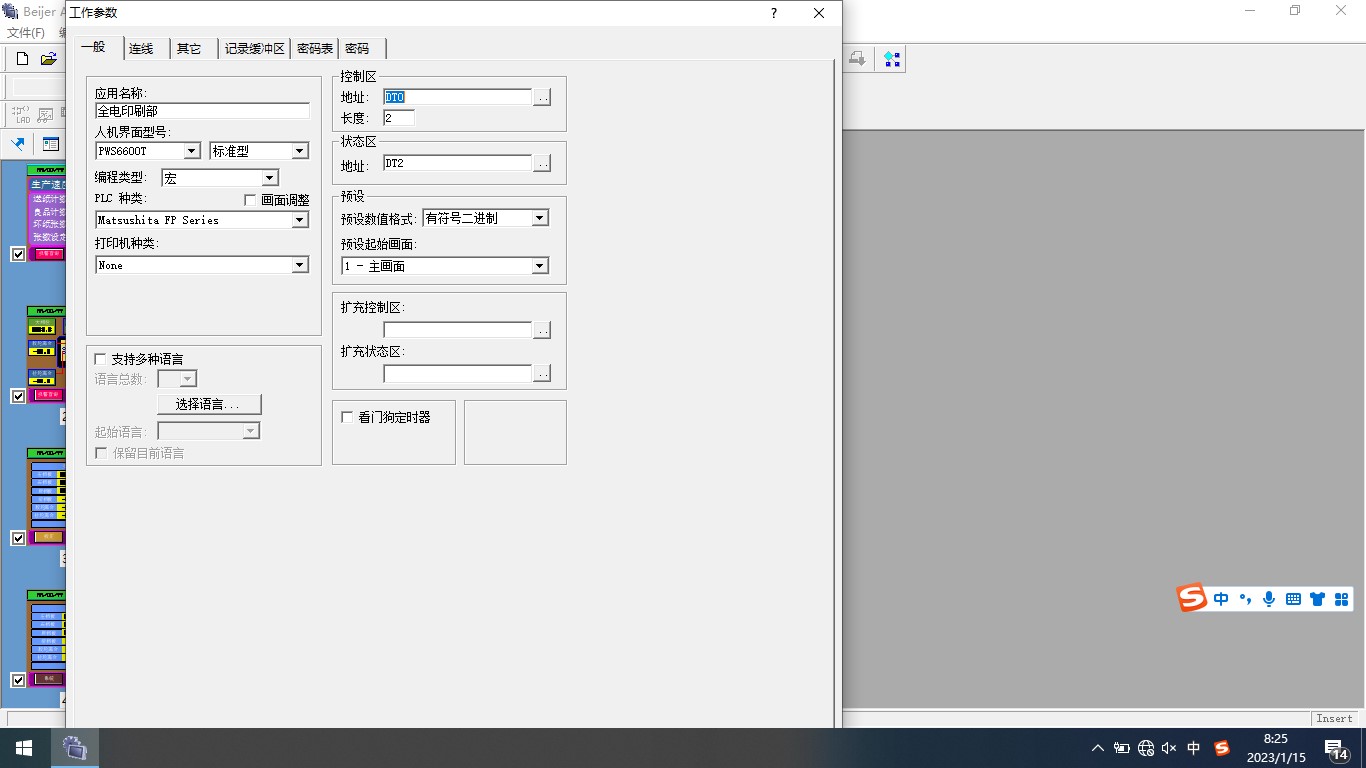Open the 记录缓冲区 tab
The width and height of the screenshot is (1366, 768).
254,49
